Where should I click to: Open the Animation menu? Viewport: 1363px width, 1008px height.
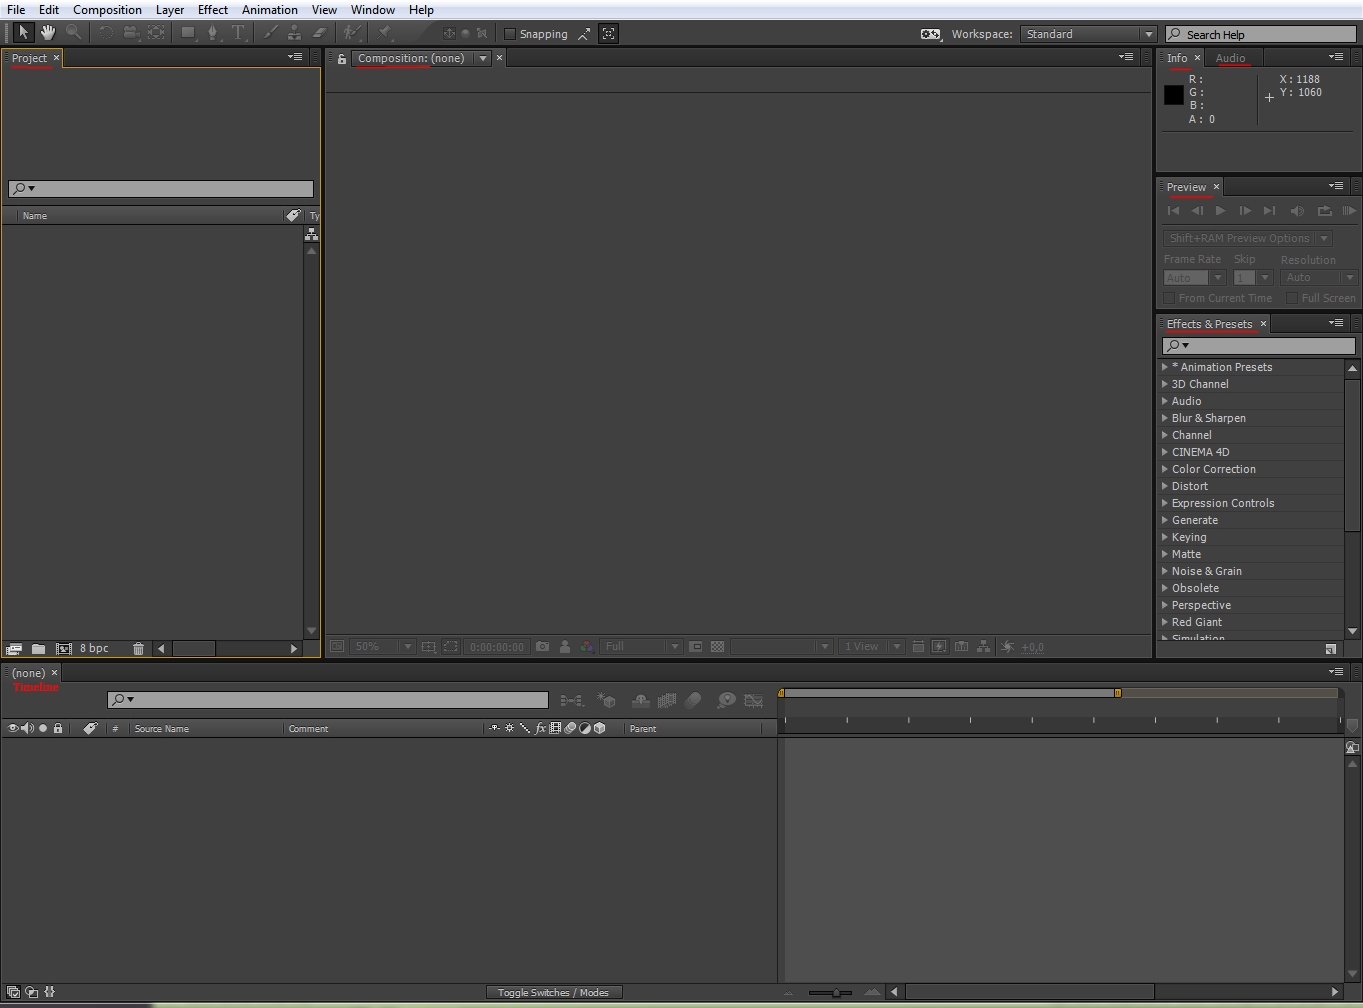pos(270,10)
